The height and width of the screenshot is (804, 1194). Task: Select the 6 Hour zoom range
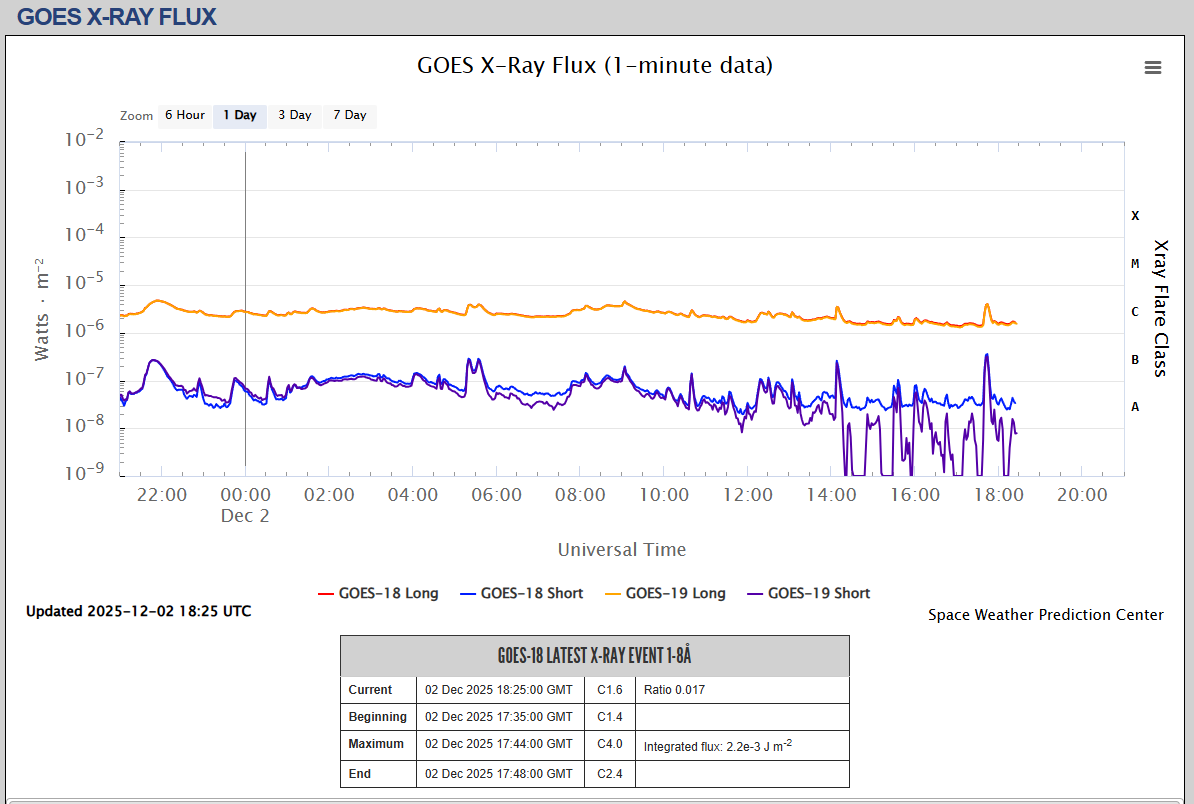tap(184, 115)
